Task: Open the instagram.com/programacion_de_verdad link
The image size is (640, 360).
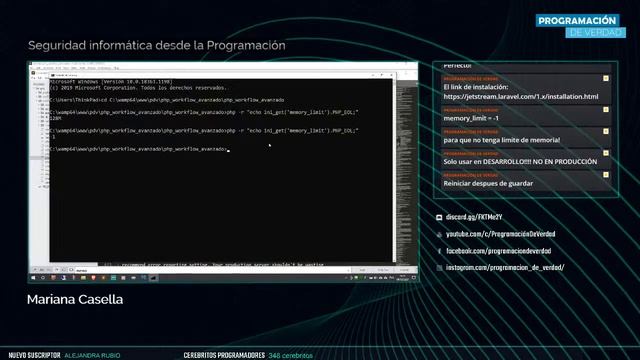Action: 505,268
